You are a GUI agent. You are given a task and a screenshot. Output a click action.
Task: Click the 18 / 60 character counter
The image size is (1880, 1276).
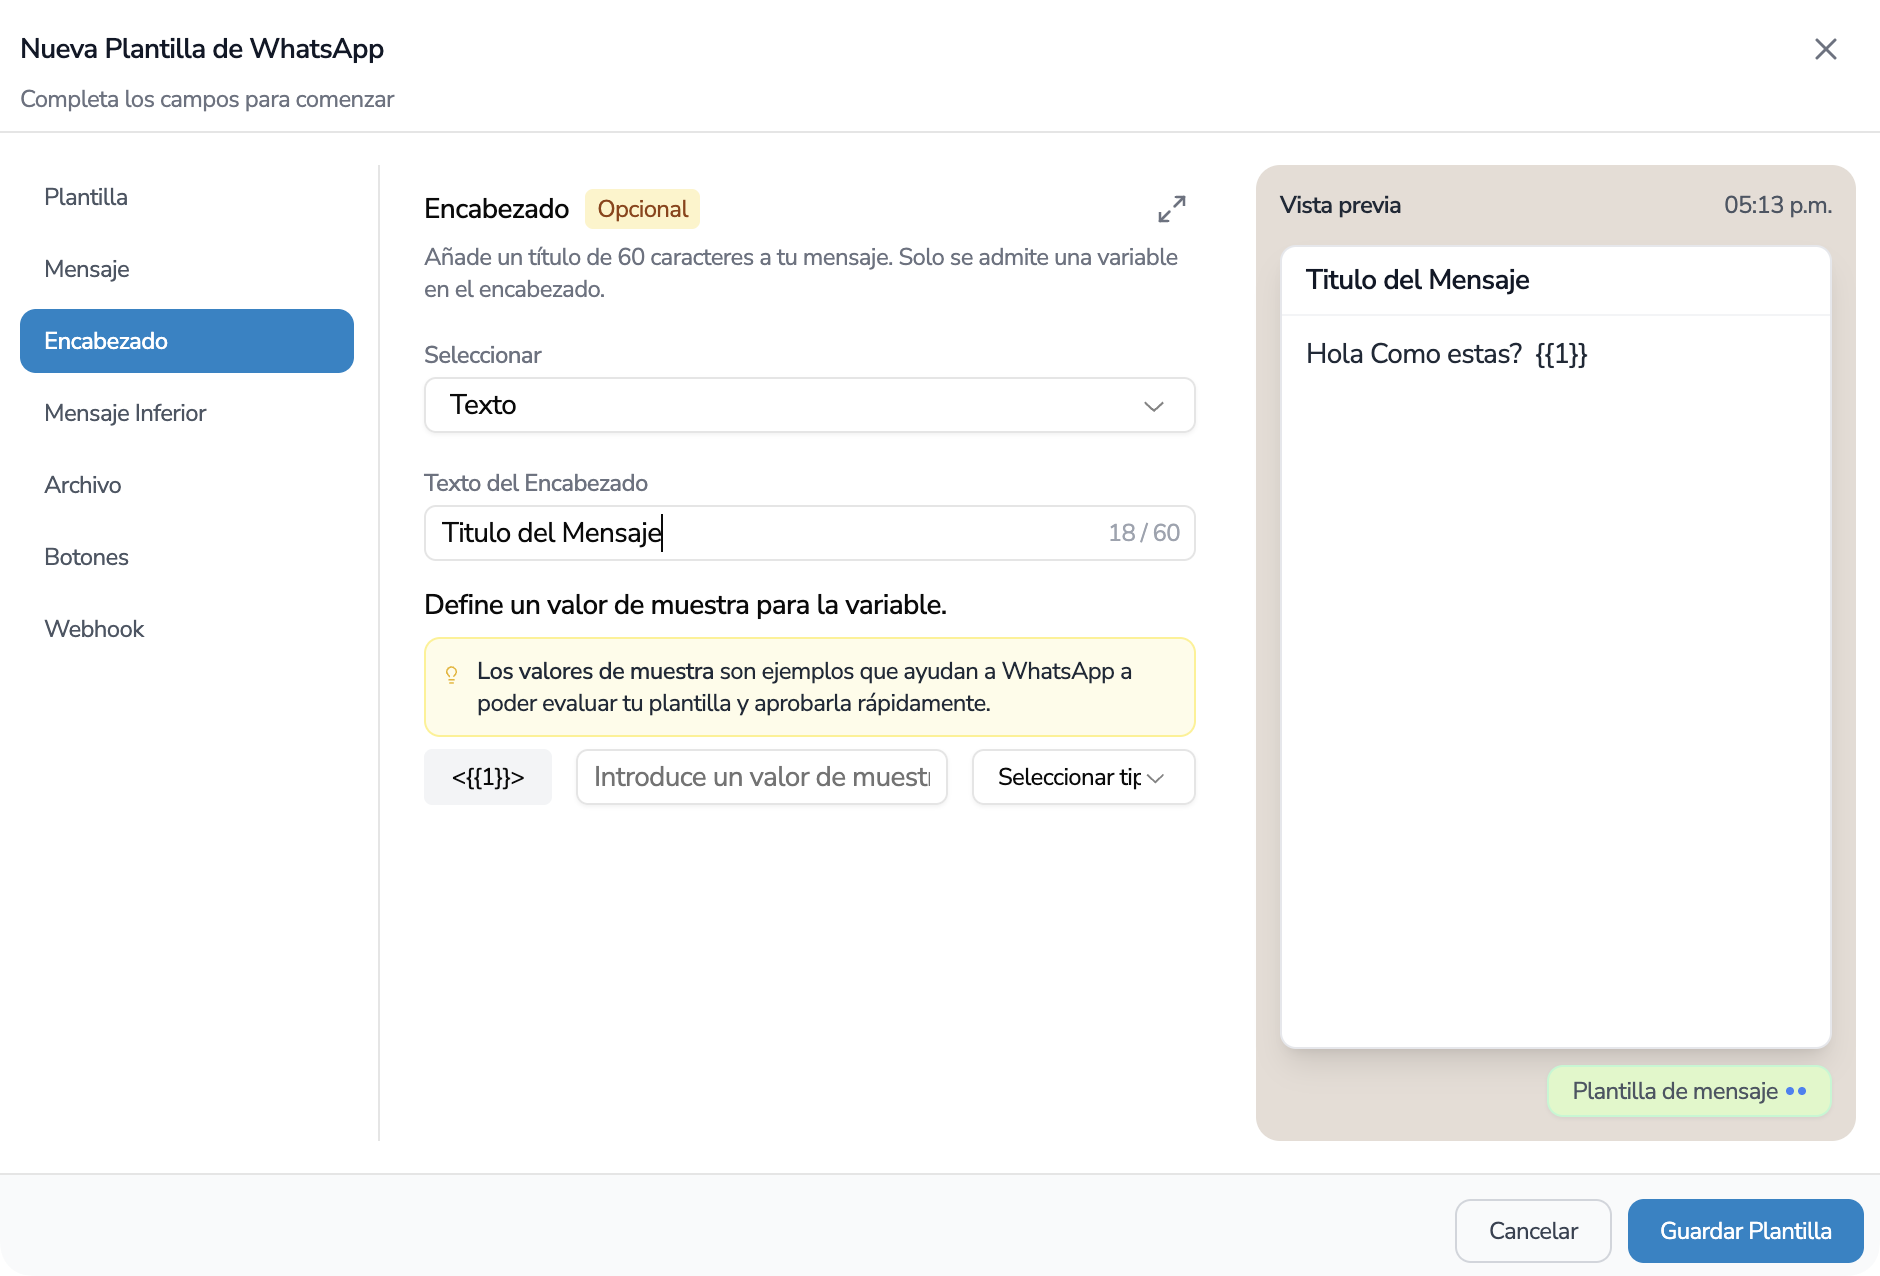(x=1144, y=533)
